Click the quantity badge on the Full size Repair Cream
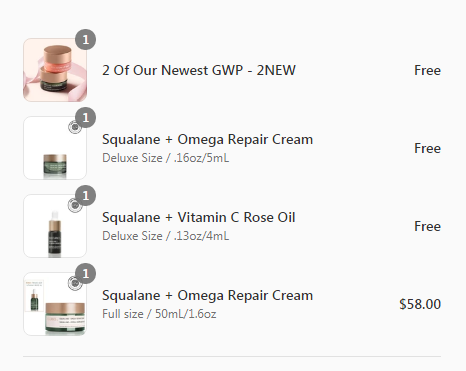The height and width of the screenshot is (371, 466). click(x=86, y=274)
